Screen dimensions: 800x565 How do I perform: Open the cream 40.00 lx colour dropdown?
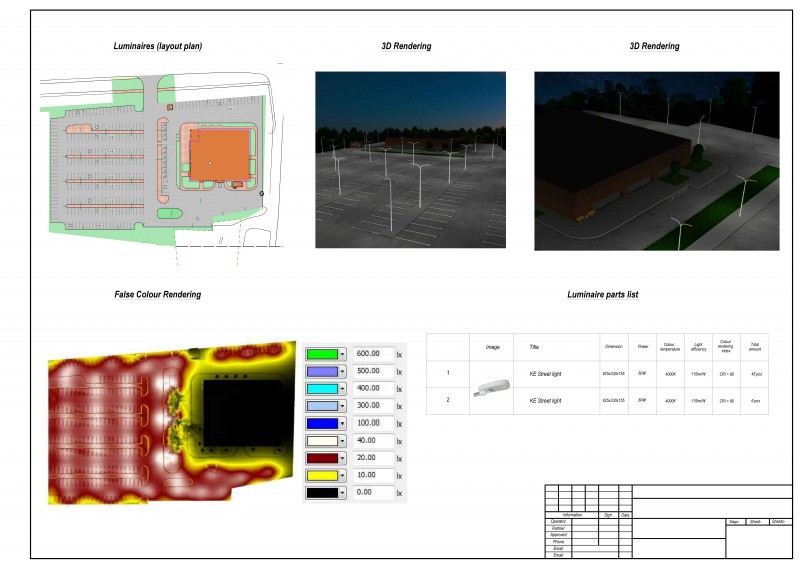[342, 441]
